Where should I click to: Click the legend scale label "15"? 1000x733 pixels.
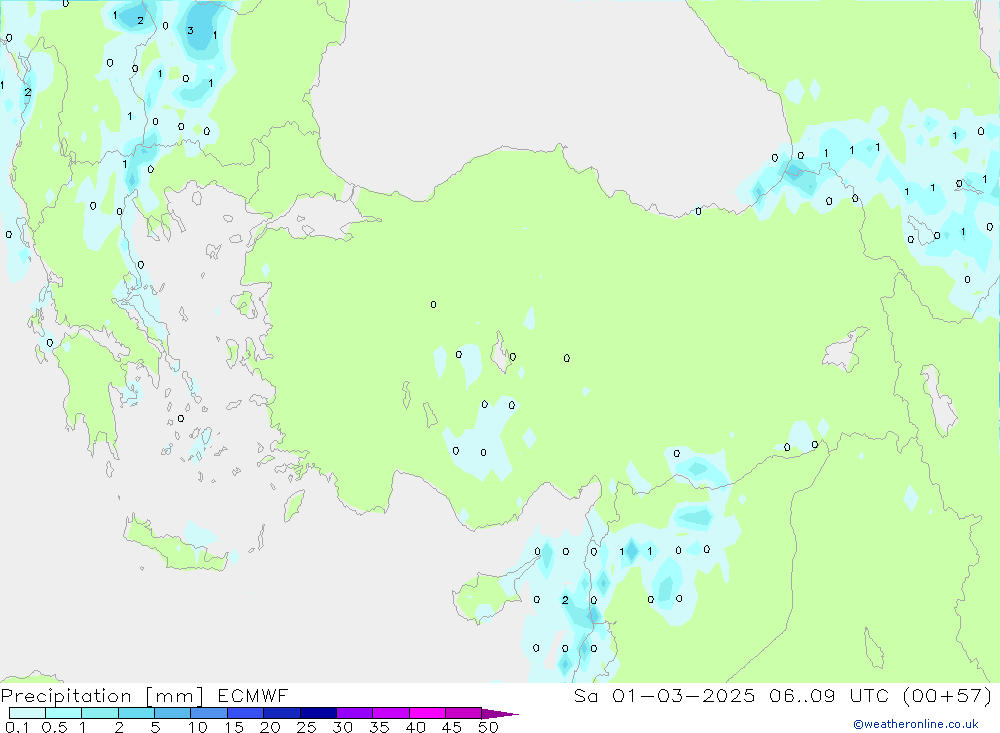[x=234, y=727]
